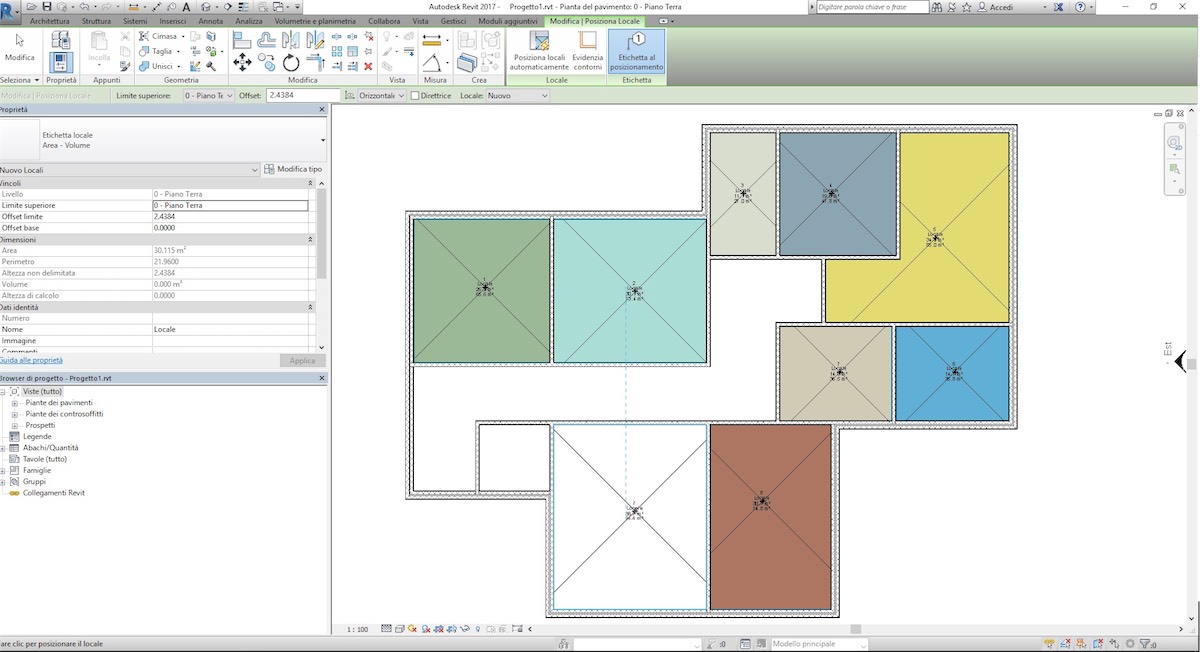This screenshot has height=652, width=1200.
Task: Enable the Direttrice checkbox
Action: tap(417, 95)
